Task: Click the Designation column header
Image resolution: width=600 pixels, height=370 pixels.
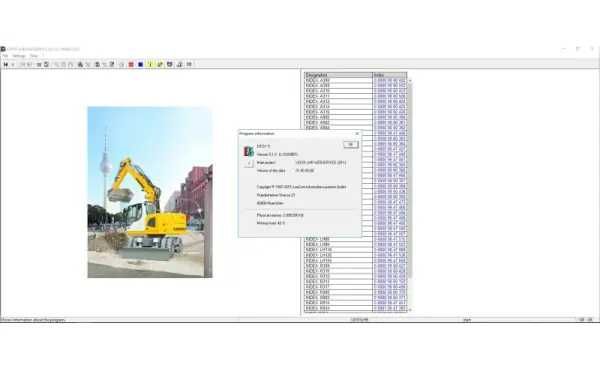Action: pyautogui.click(x=338, y=75)
